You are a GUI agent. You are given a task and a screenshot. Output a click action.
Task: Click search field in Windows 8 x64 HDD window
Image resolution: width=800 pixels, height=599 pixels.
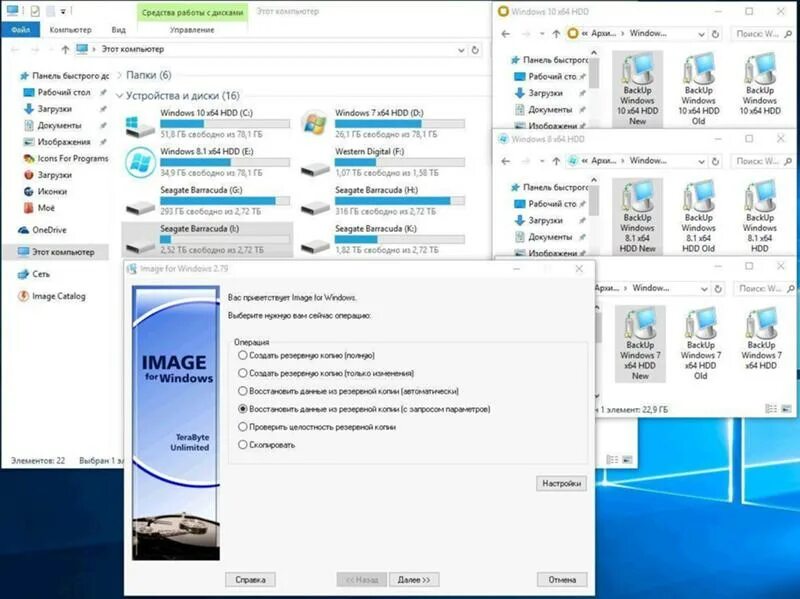point(763,161)
